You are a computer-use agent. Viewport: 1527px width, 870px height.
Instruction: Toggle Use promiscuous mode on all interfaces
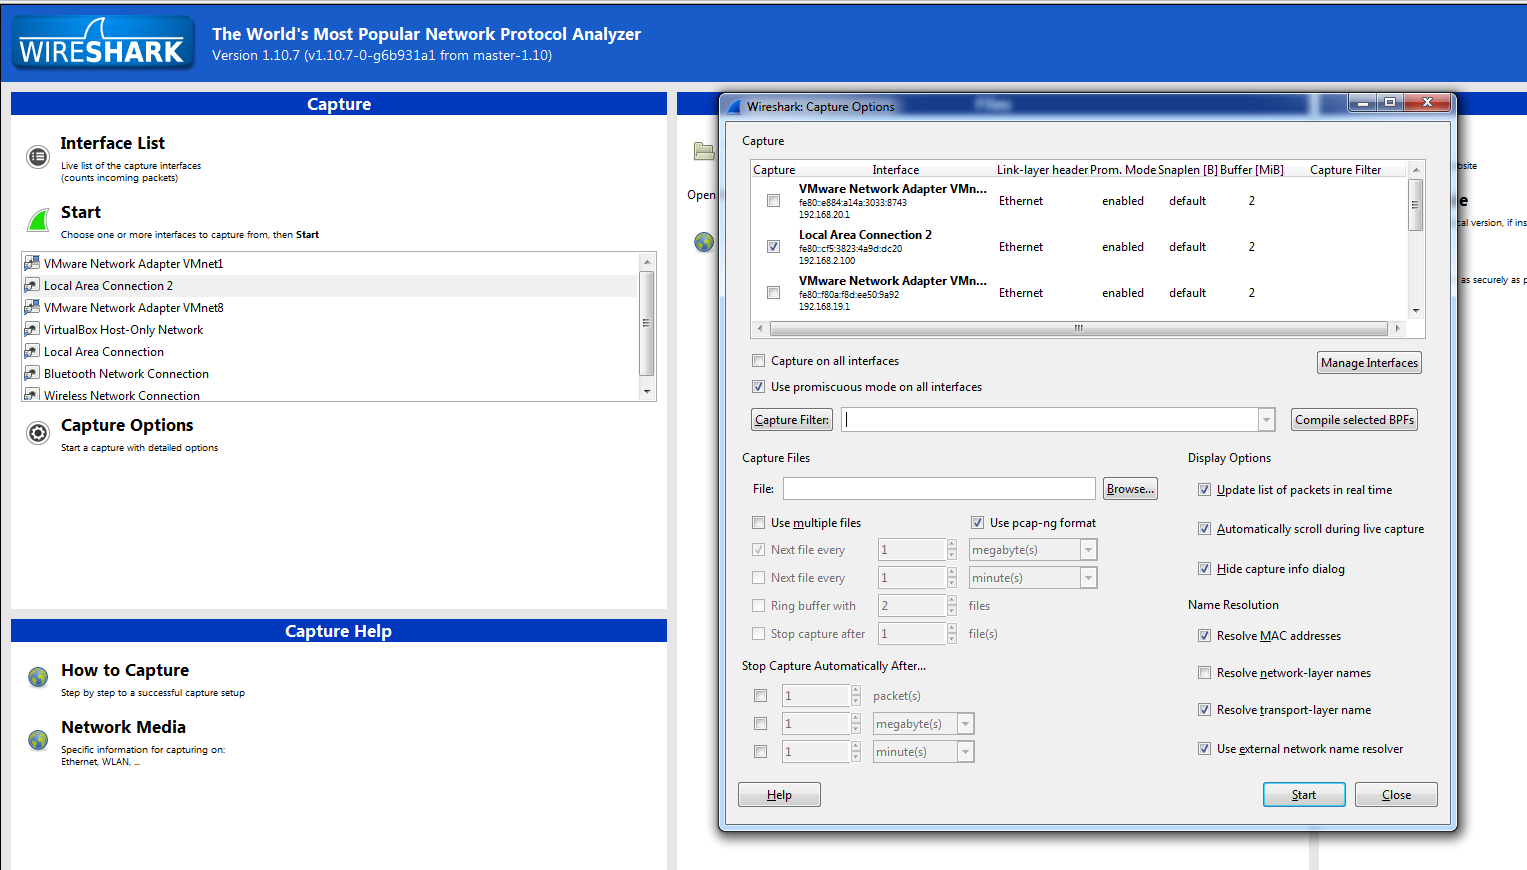click(758, 386)
